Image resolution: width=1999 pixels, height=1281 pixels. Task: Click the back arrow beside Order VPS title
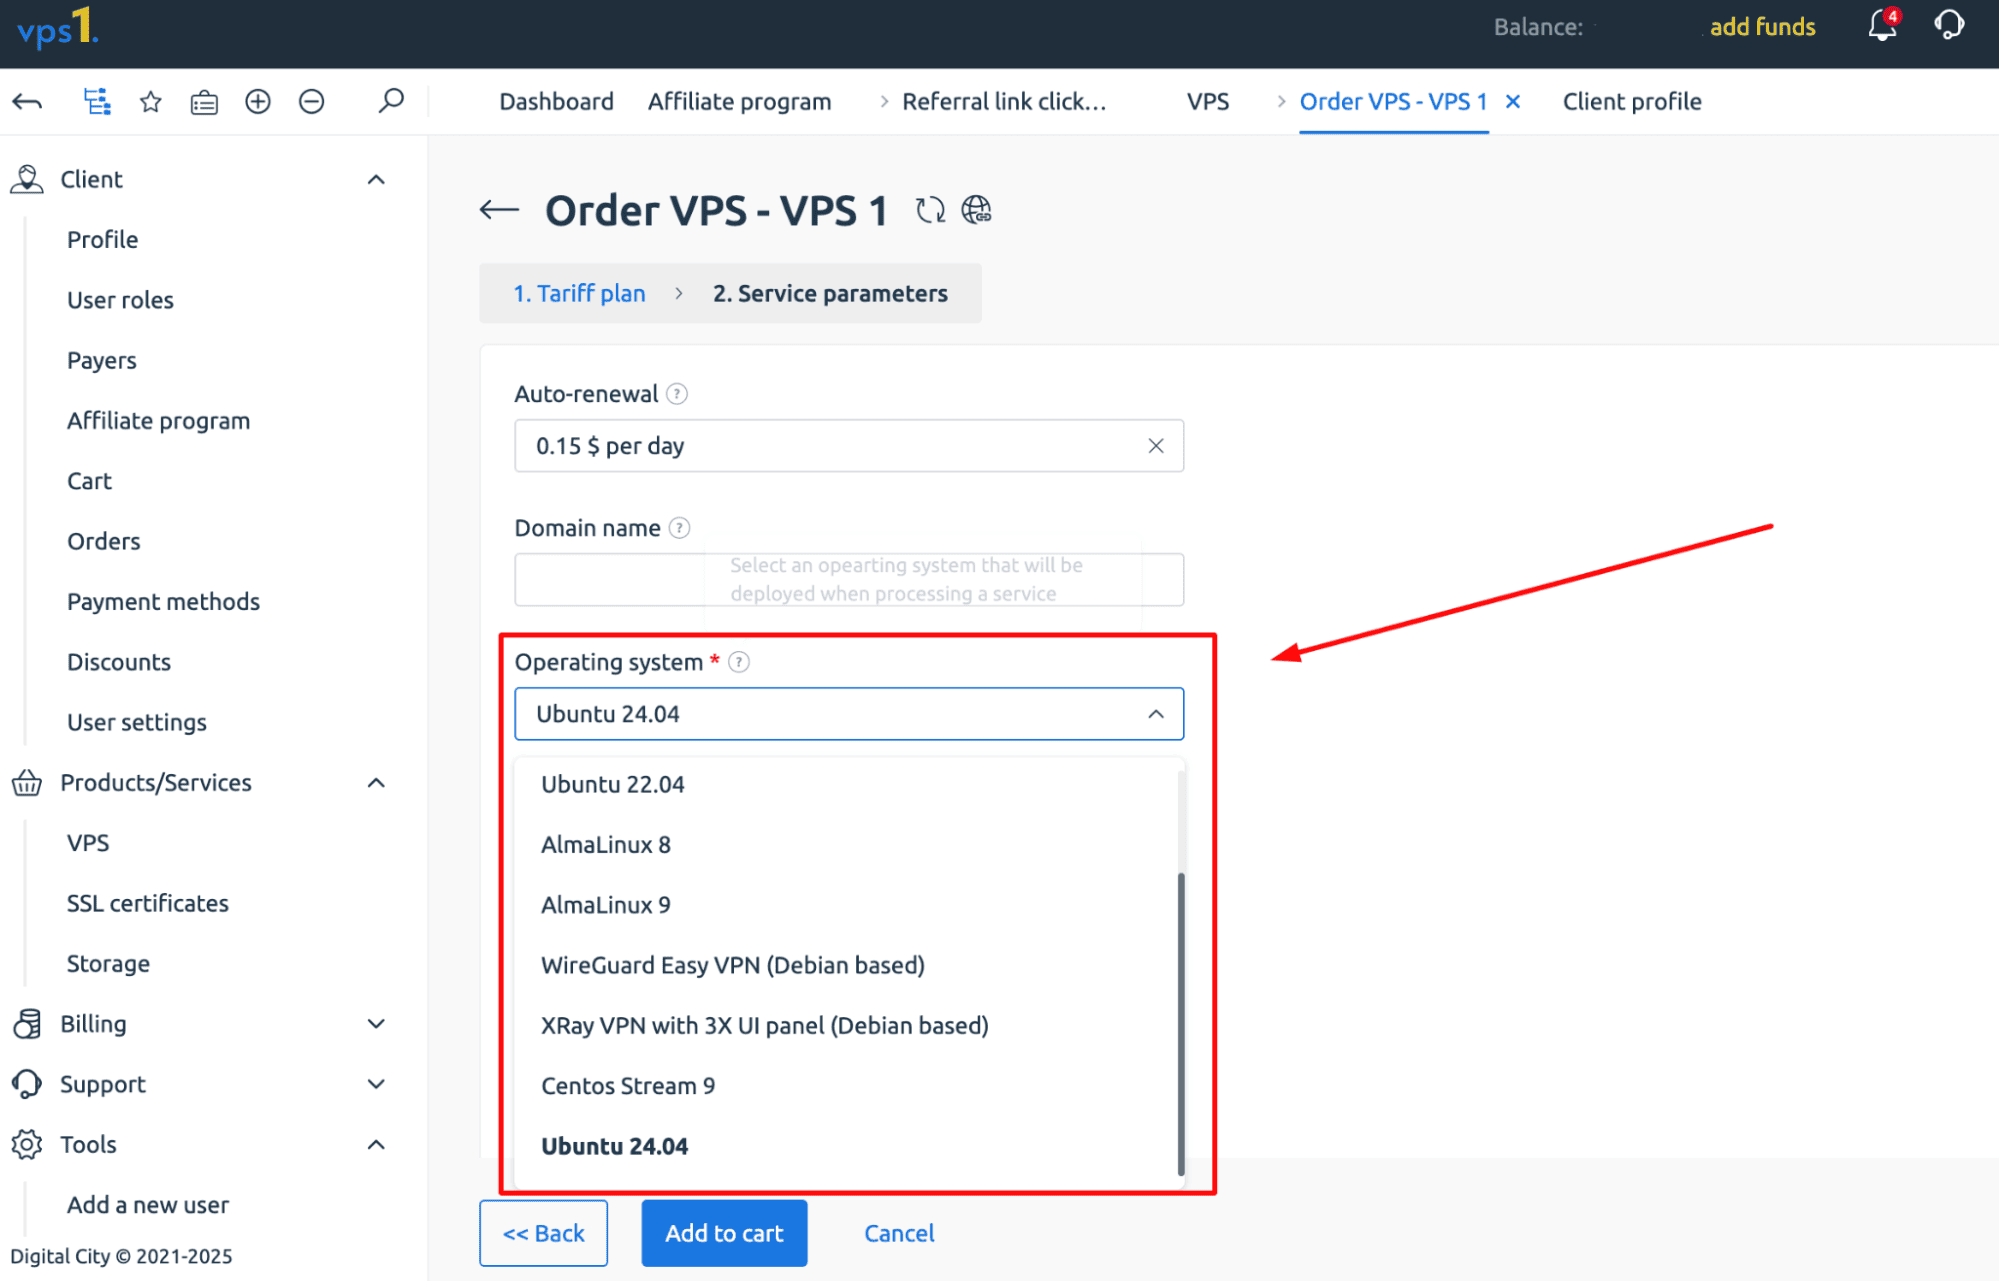tap(499, 210)
